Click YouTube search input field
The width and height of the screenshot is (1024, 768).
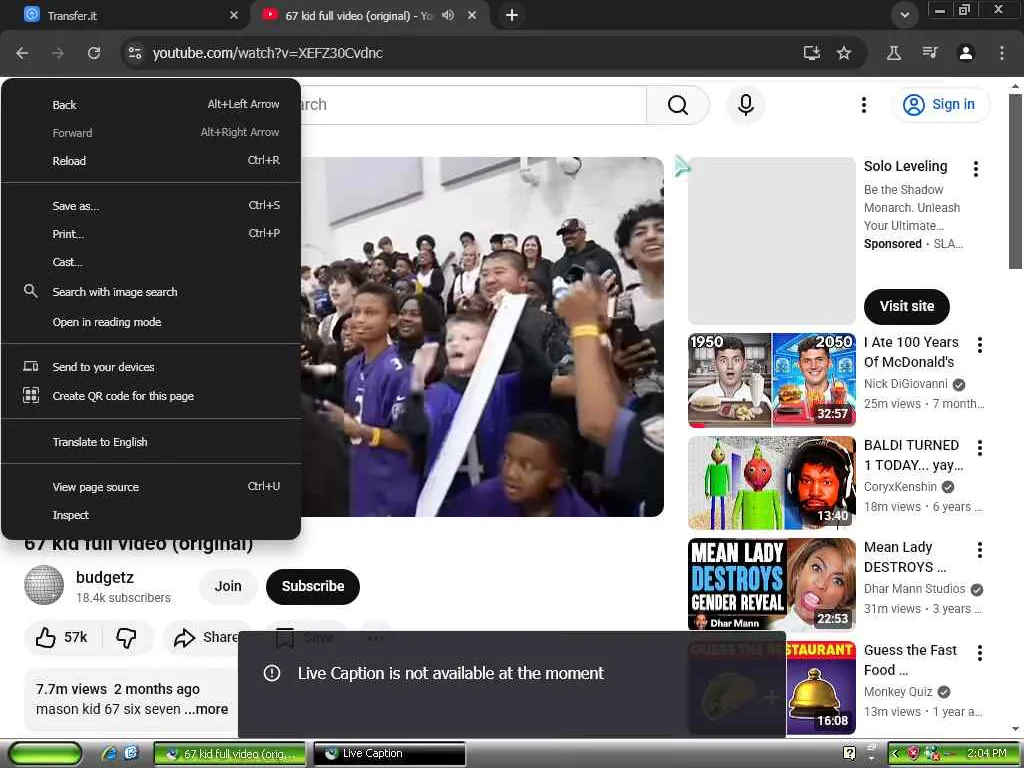click(473, 104)
